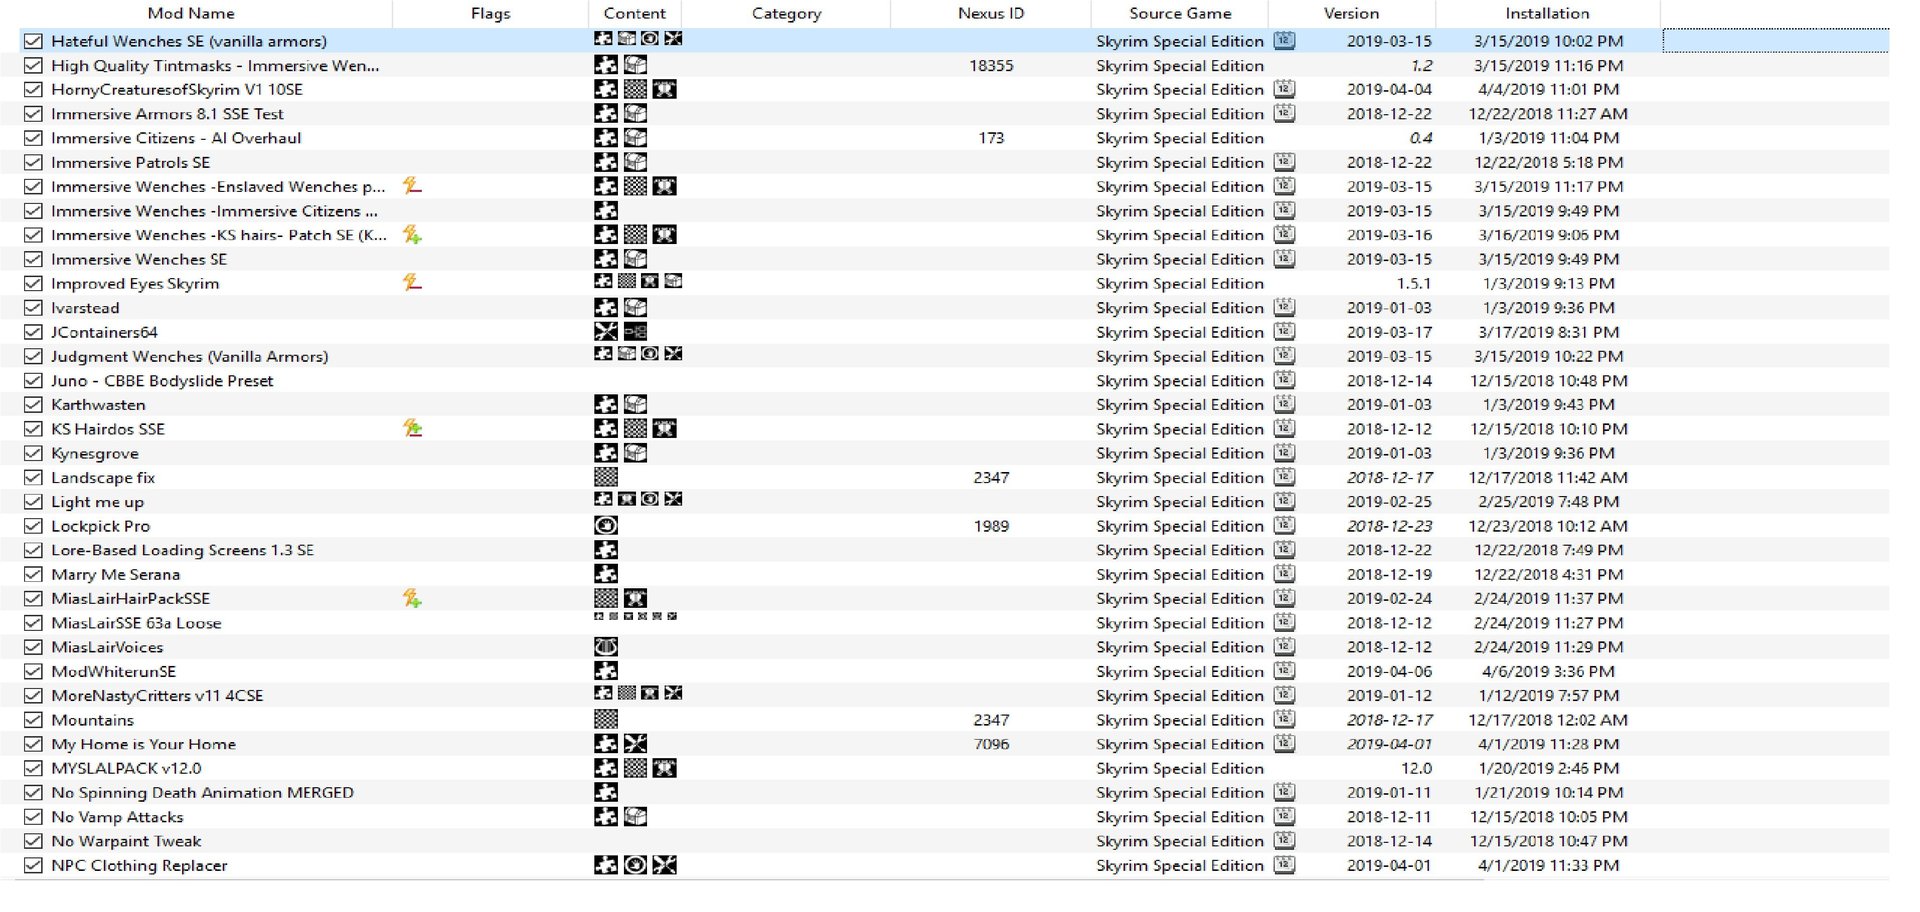
Task: Click the Skyrim Special Edition cell for Kynesgrove
Action: tap(1180, 453)
